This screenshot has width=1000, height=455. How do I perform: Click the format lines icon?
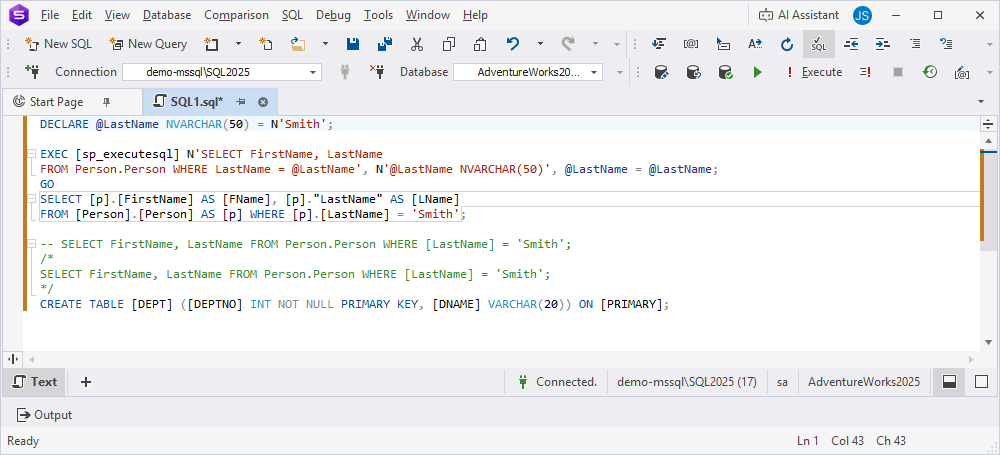click(x=915, y=44)
